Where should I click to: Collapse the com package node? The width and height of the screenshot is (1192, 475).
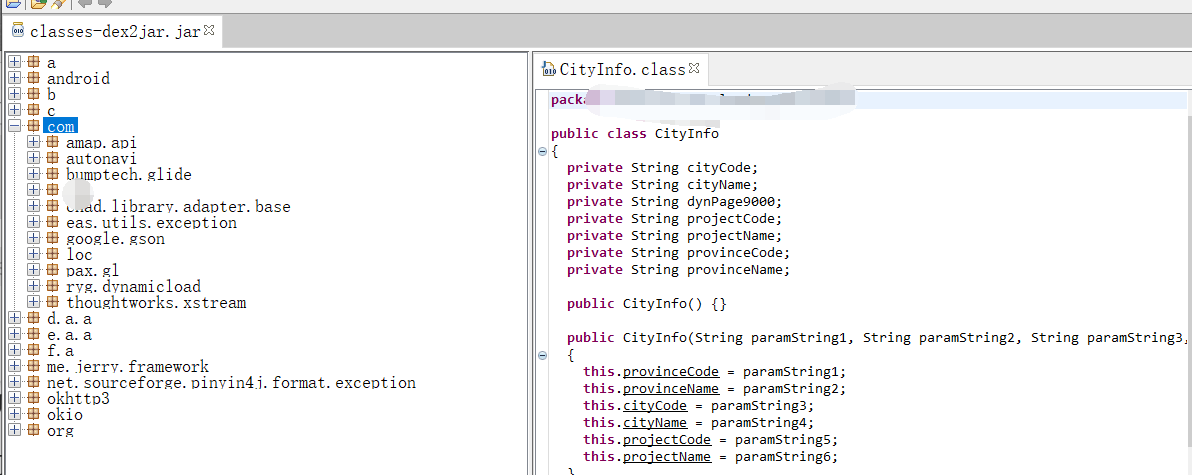coord(14,125)
